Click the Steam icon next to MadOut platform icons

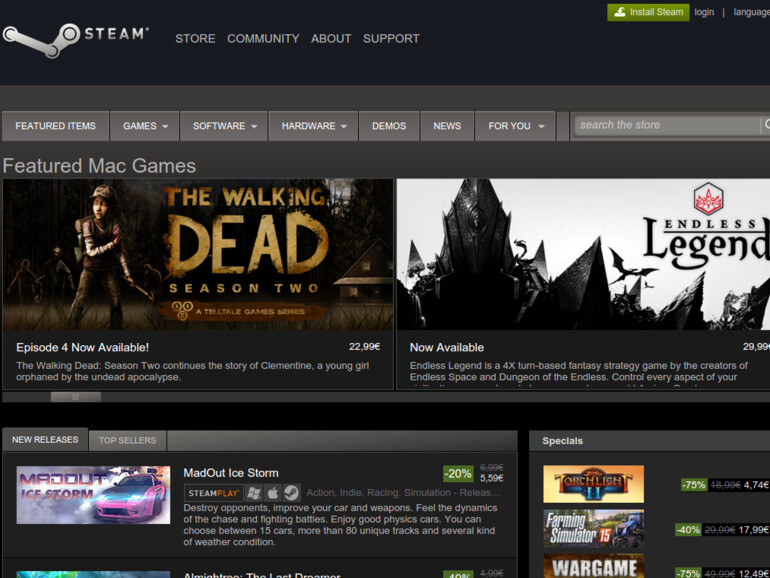click(292, 493)
